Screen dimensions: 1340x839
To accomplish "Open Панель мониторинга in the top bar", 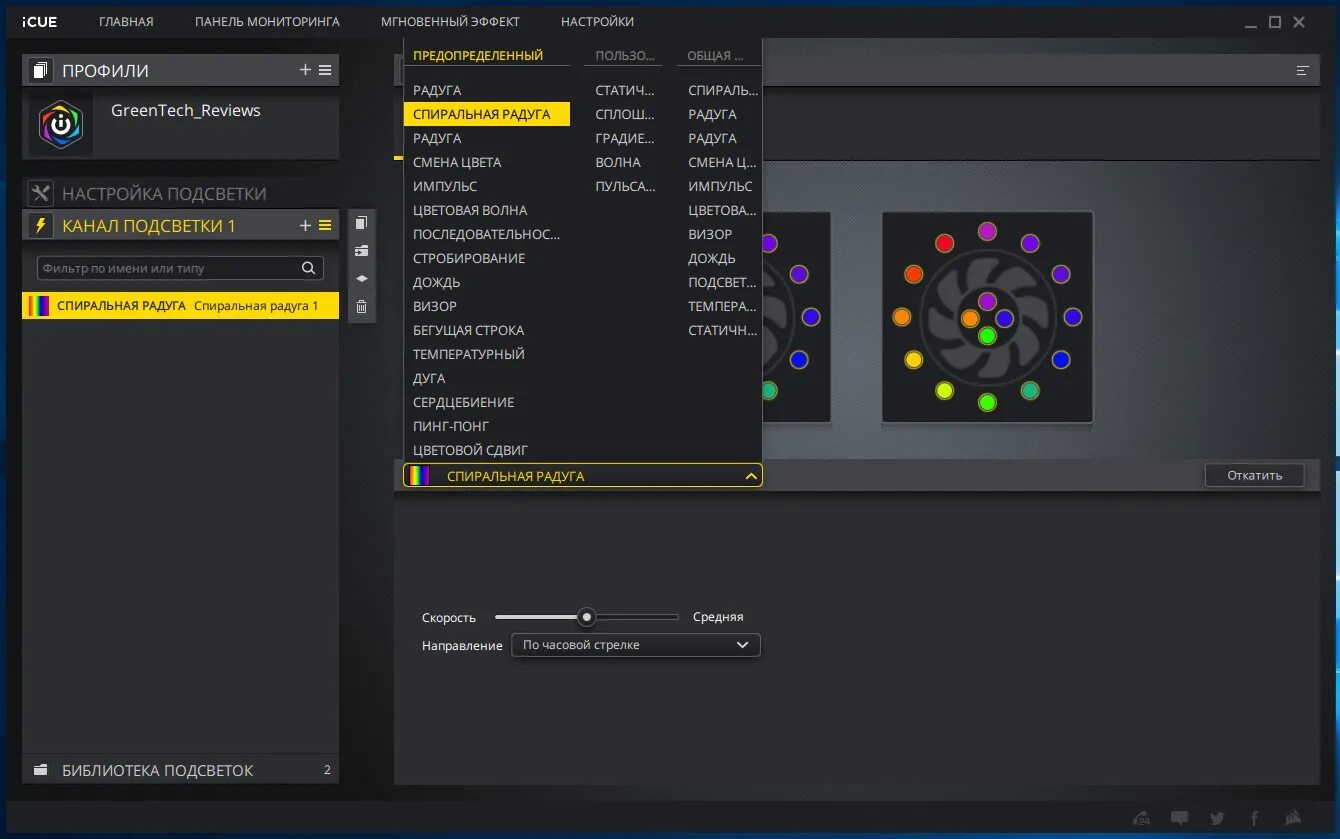I will (267, 21).
